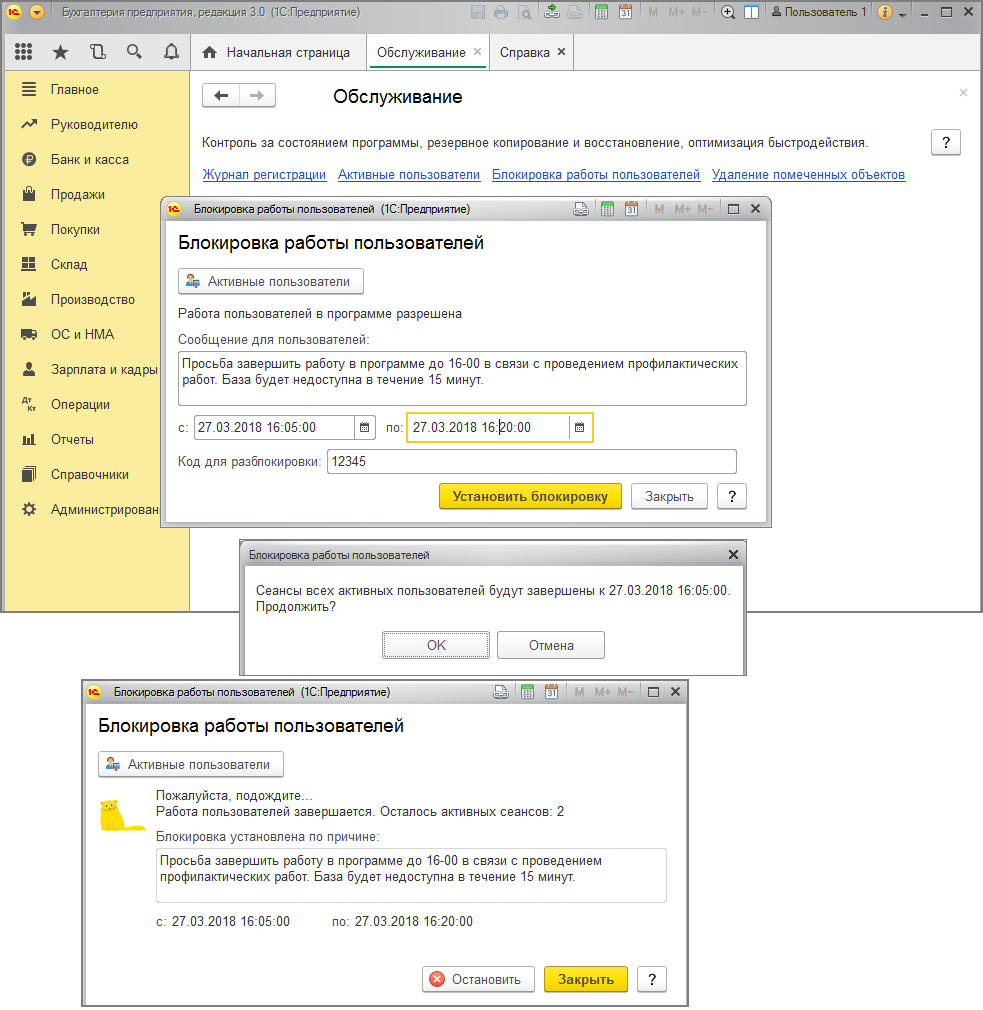
Task: Open the sections grid menu icon
Action: coord(24,52)
